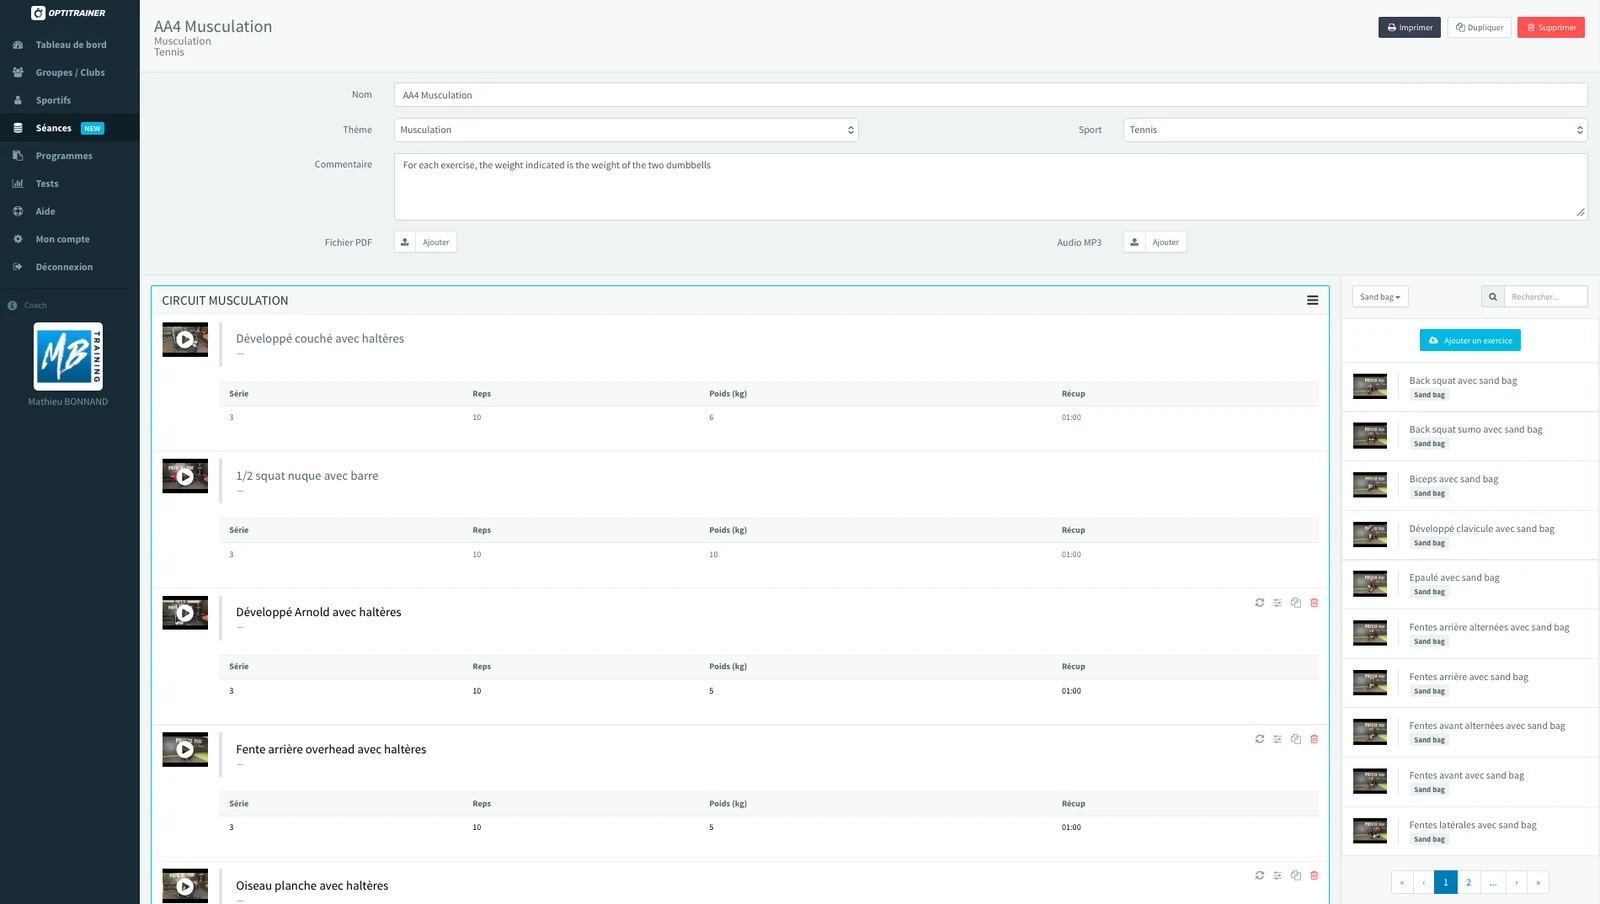The image size is (1600, 904).
Task: Click the Epaulé avec sand bag thumbnail
Action: click(1370, 584)
